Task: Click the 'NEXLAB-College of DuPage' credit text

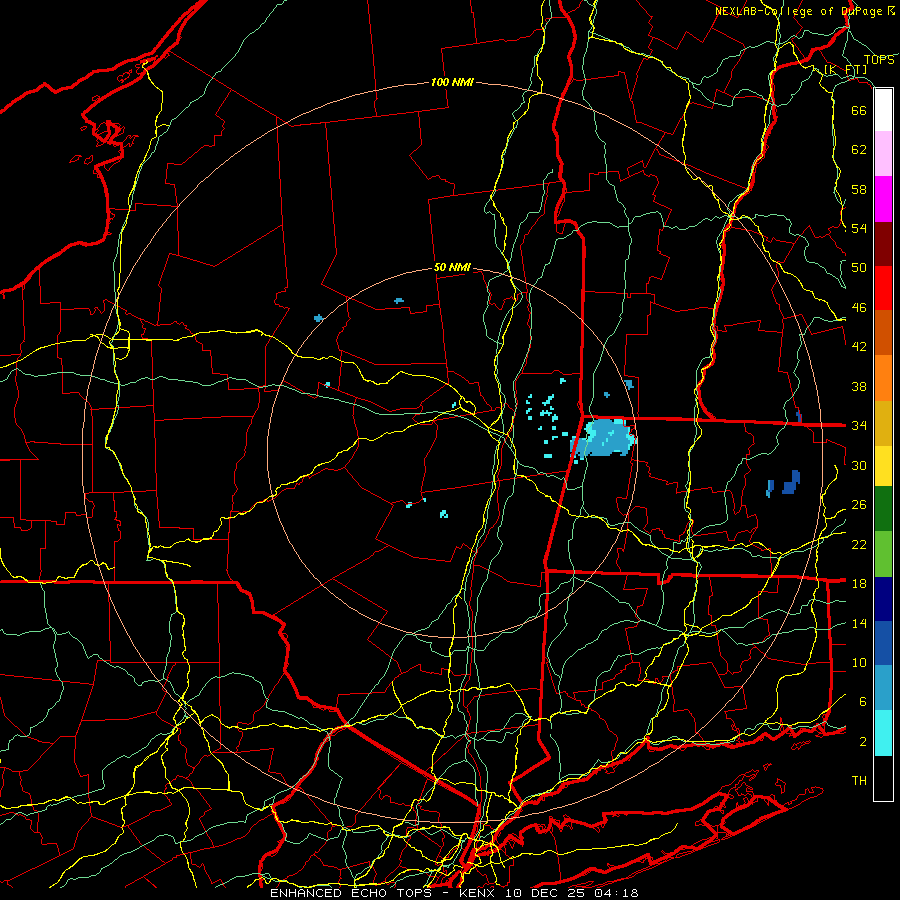Action: click(x=800, y=11)
